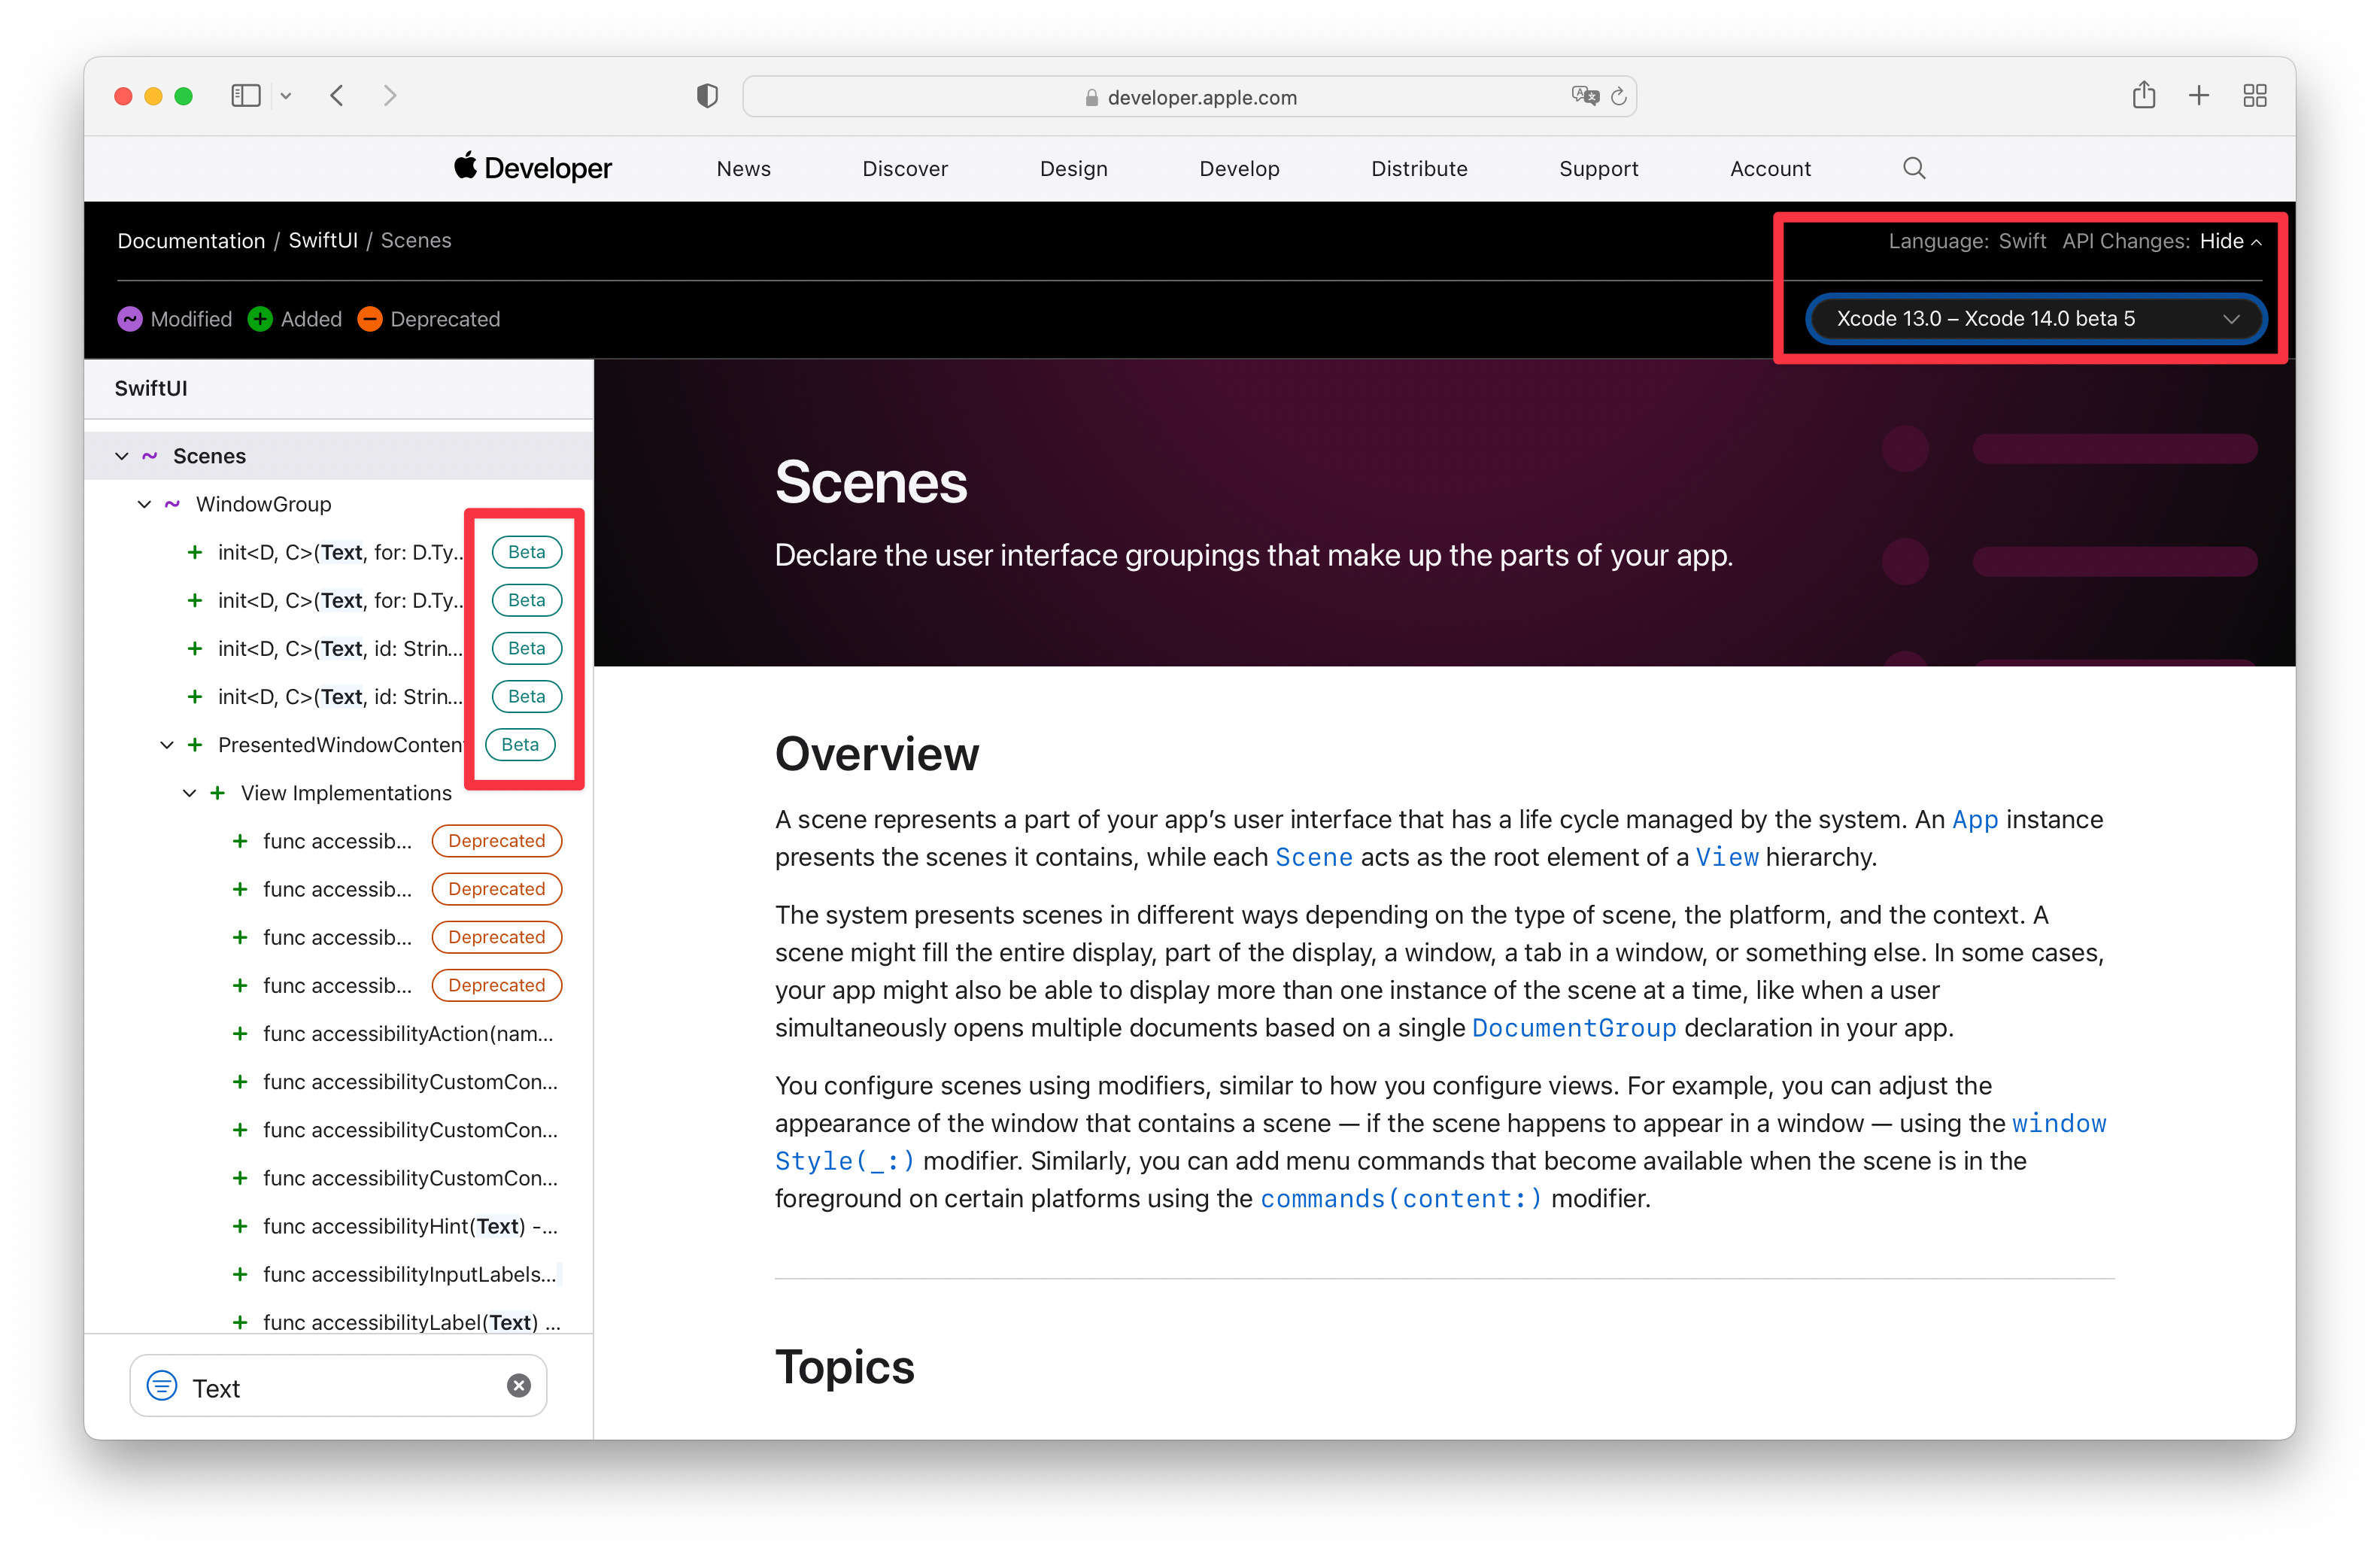Open the Safari sidebar icon

[x=246, y=95]
